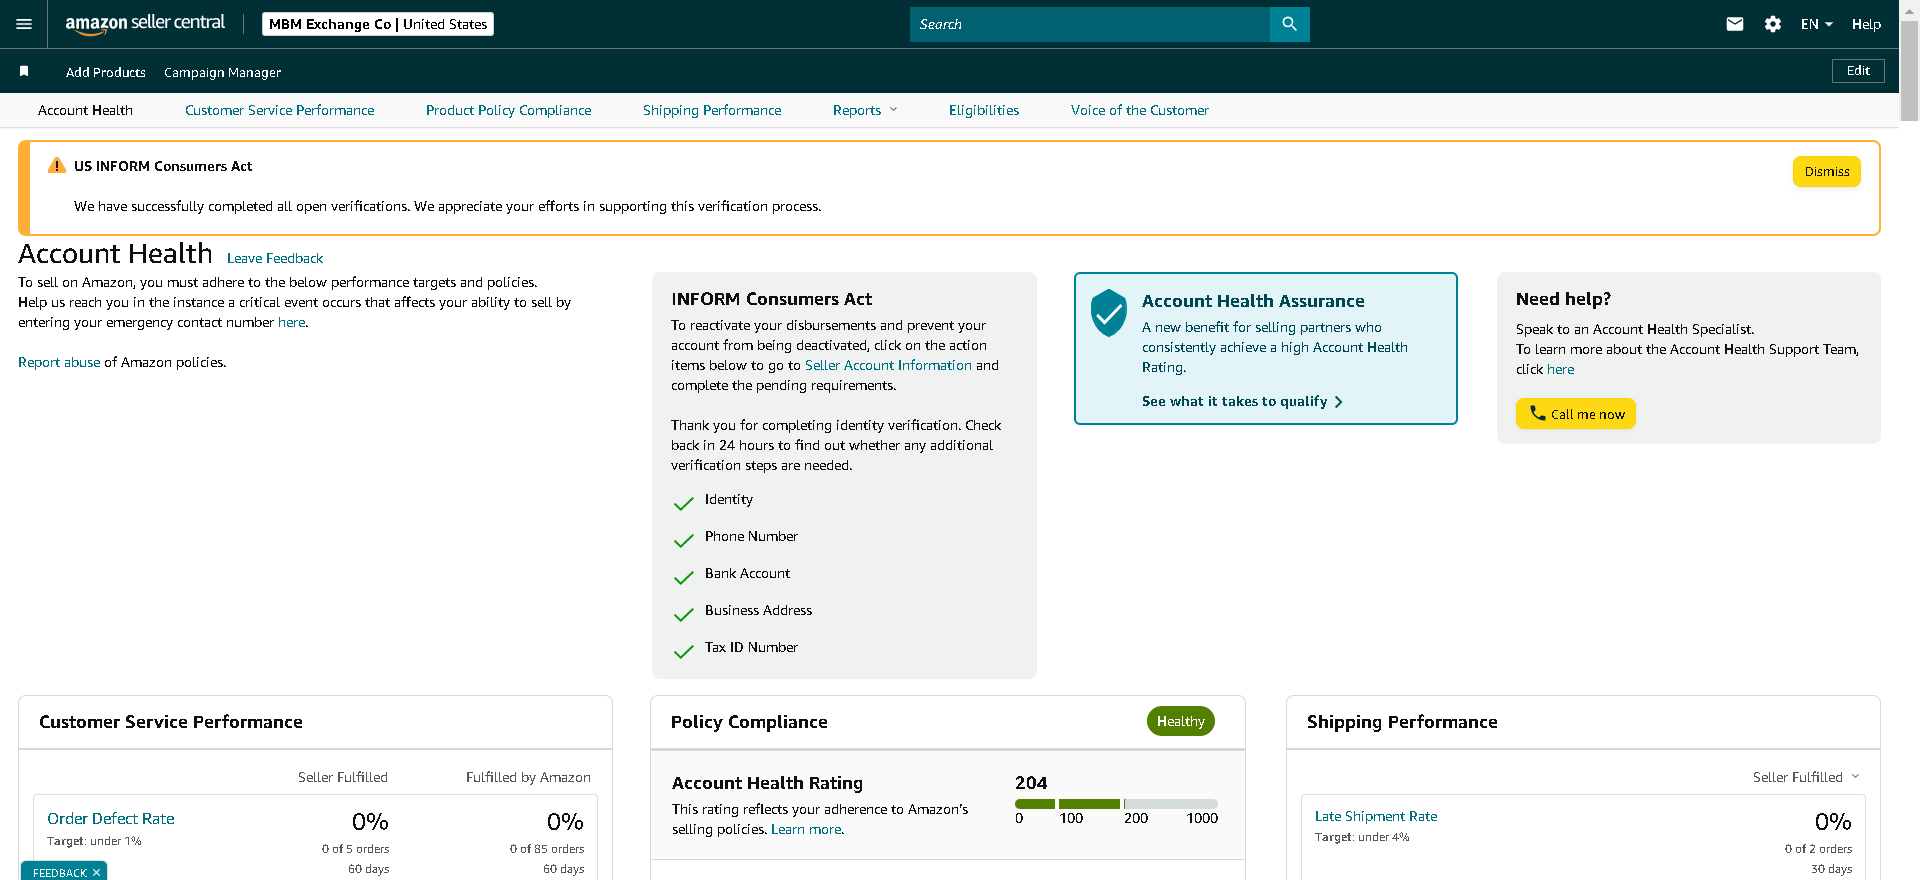Open the hamburger navigation menu

(24, 24)
